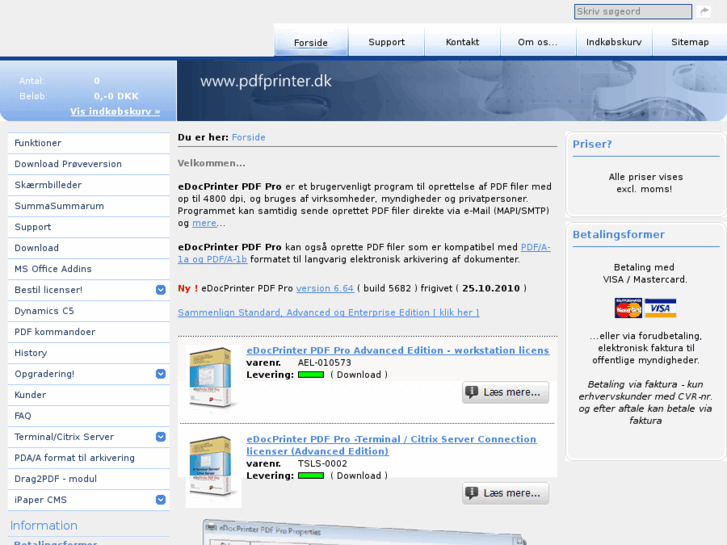Open the Sitemap tab
The height and width of the screenshot is (545, 727).
point(690,42)
